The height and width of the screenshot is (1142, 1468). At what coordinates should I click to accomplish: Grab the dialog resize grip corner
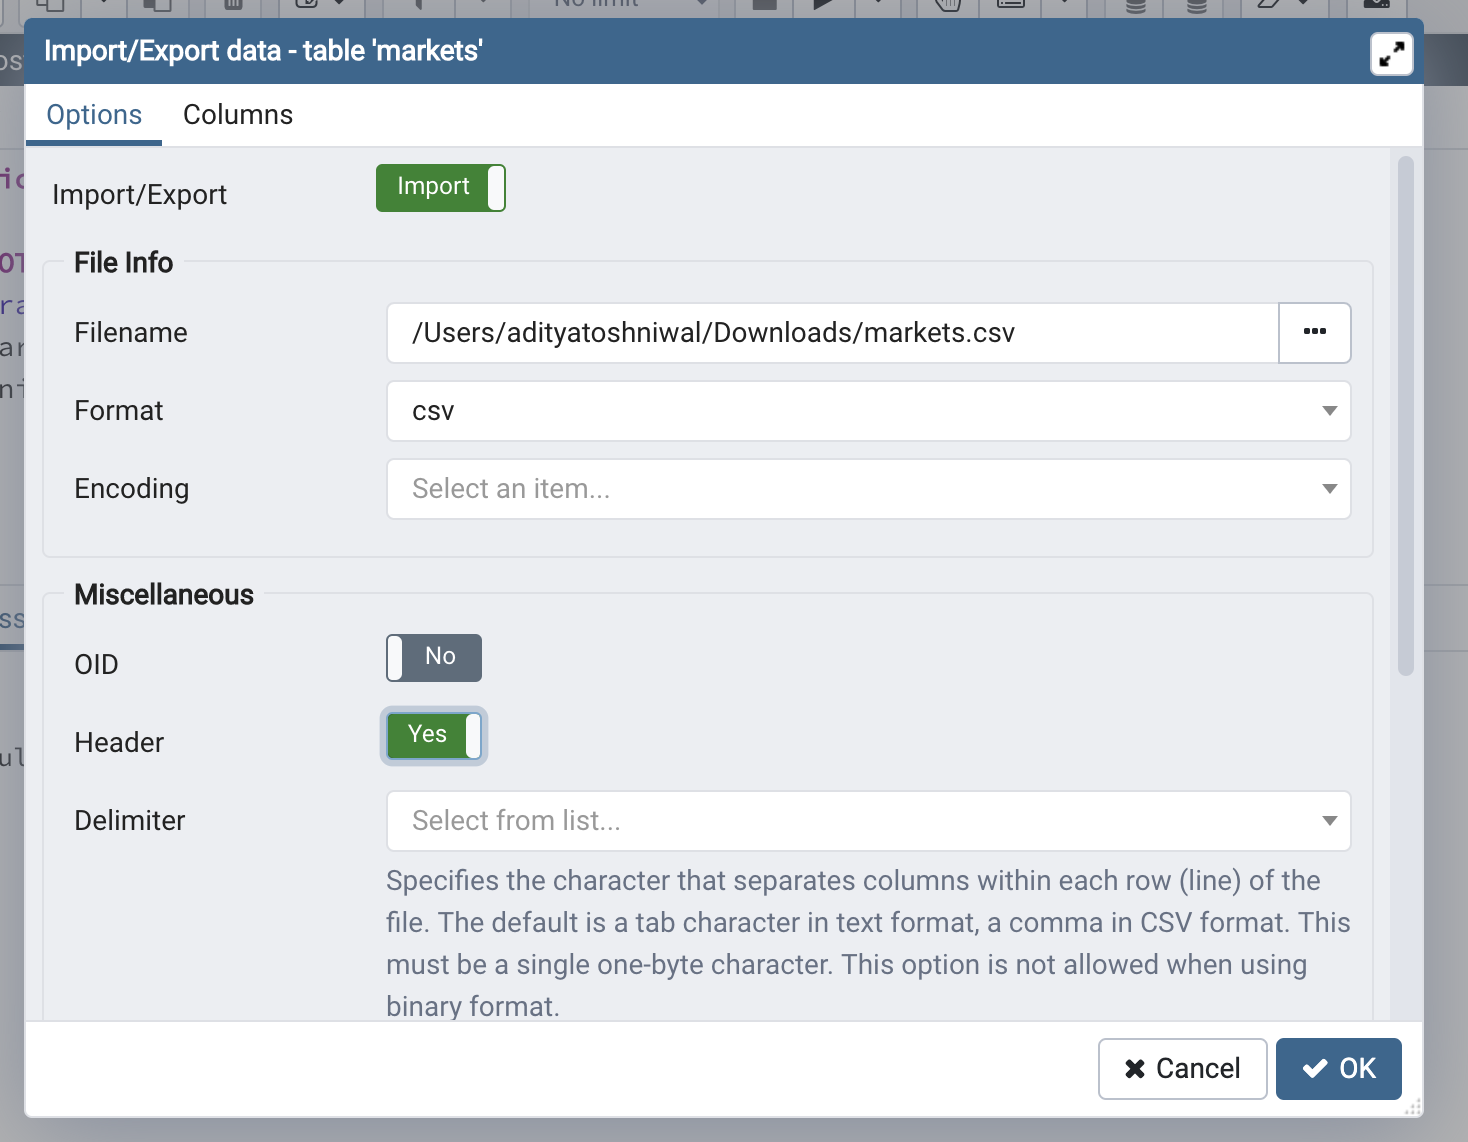tap(1412, 1107)
